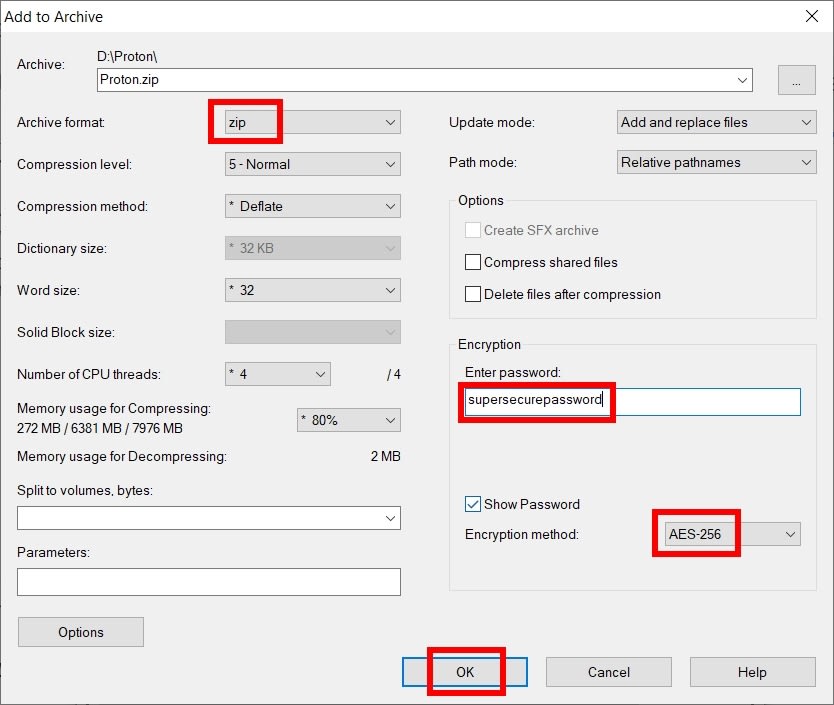Open the Update mode dropdown
Image resolution: width=834 pixels, height=705 pixels.
(716, 122)
